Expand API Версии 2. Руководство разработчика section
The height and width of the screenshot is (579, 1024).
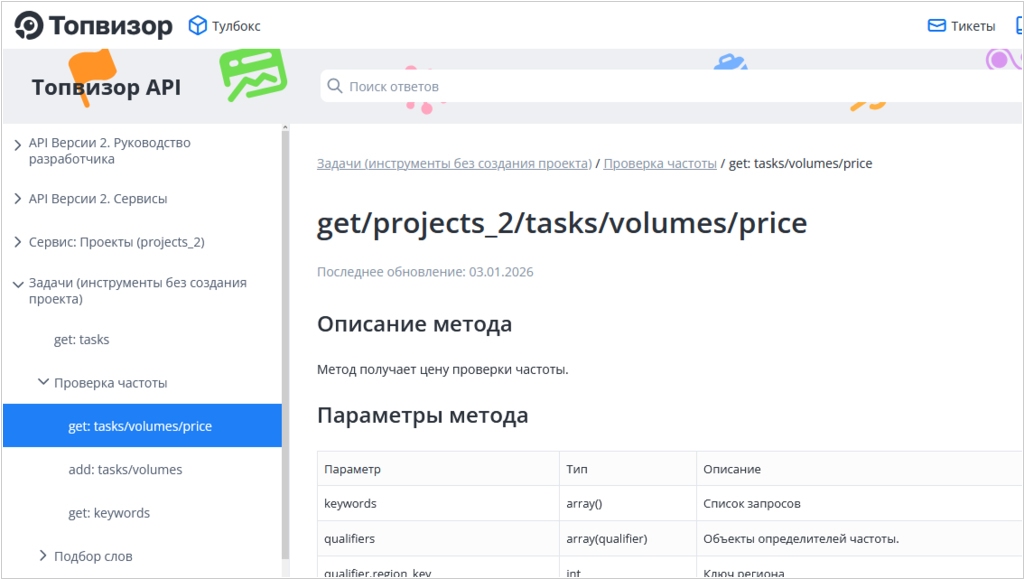[x=18, y=144]
